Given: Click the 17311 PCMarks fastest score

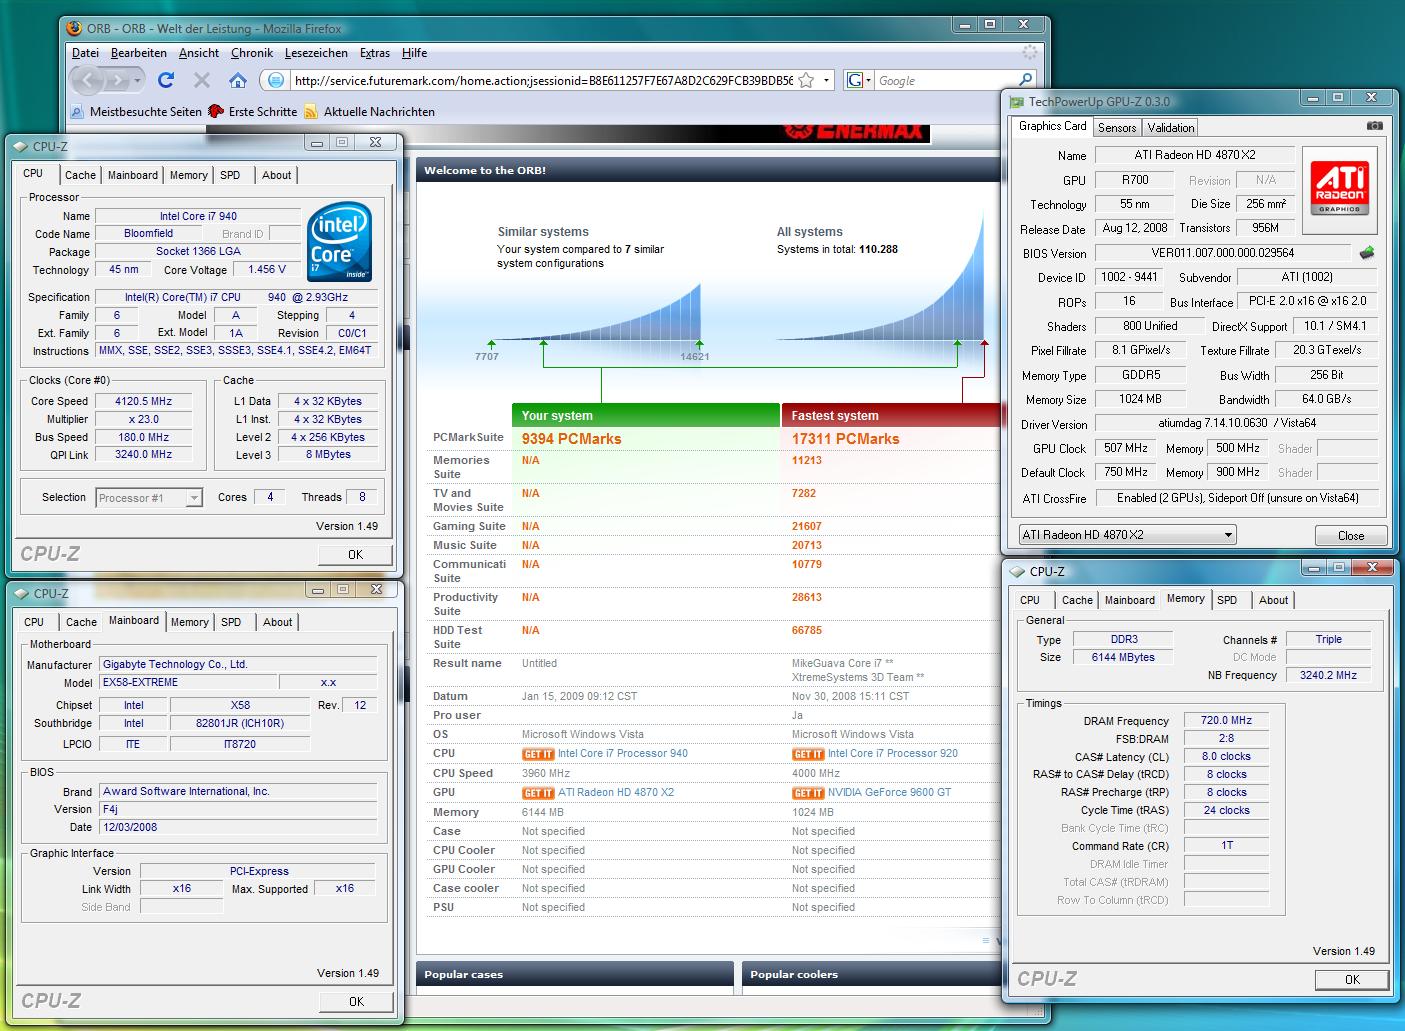Looking at the screenshot, I should (846, 439).
